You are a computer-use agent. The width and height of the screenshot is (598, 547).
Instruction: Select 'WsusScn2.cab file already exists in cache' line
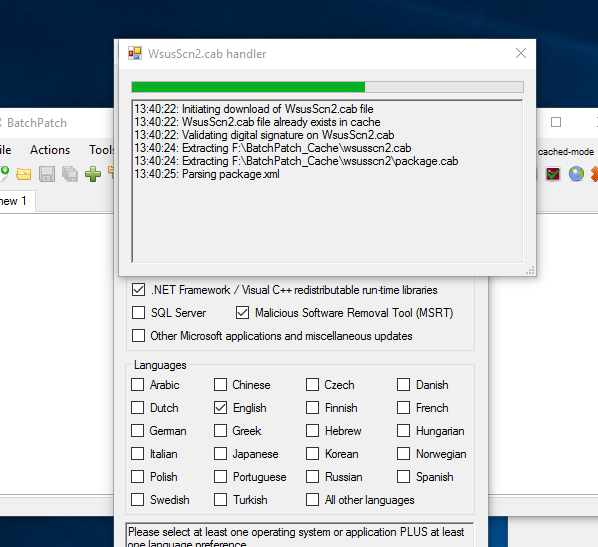tap(257, 122)
